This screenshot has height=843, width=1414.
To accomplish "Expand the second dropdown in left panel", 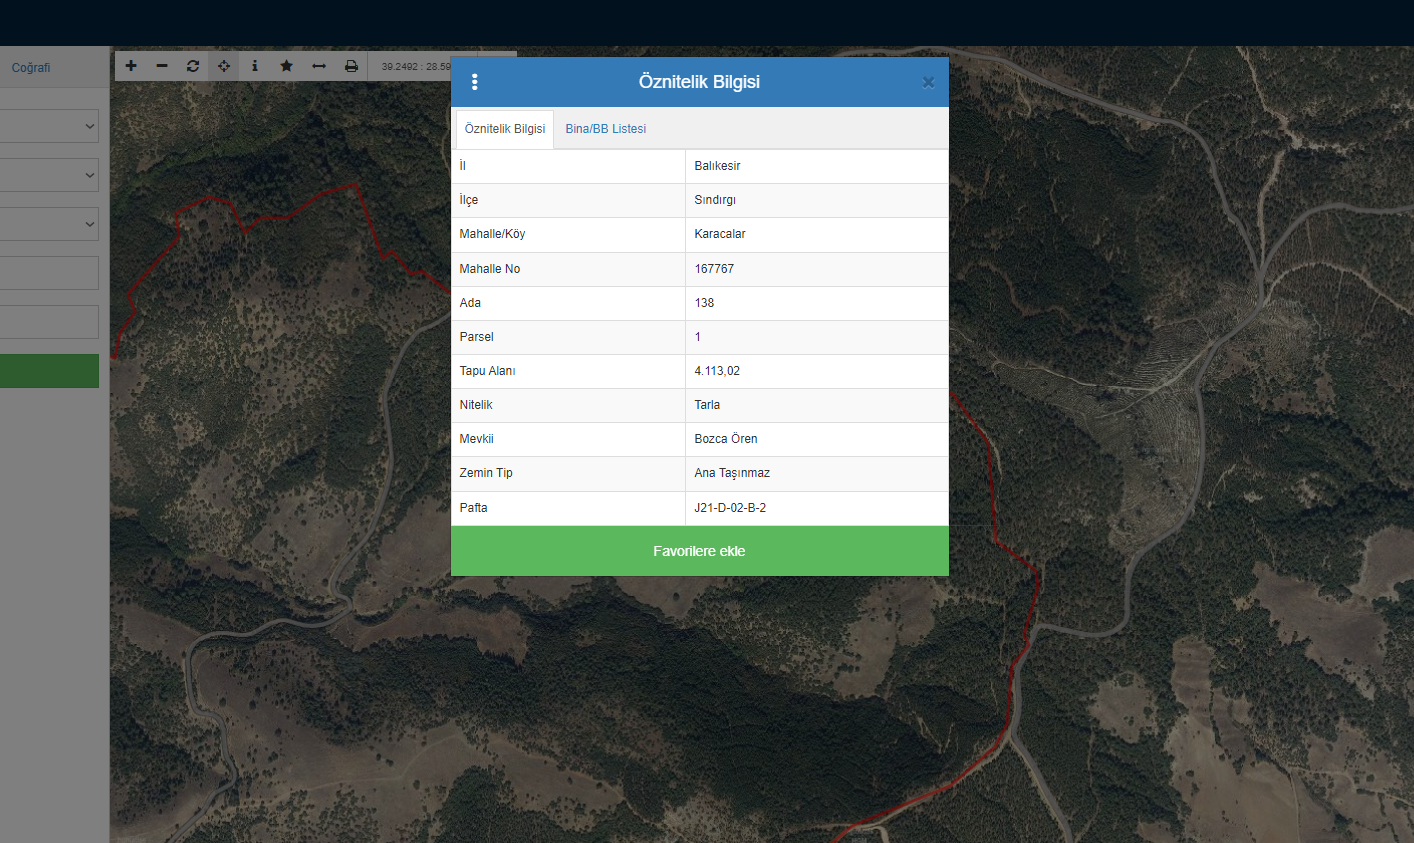I will [x=50, y=175].
